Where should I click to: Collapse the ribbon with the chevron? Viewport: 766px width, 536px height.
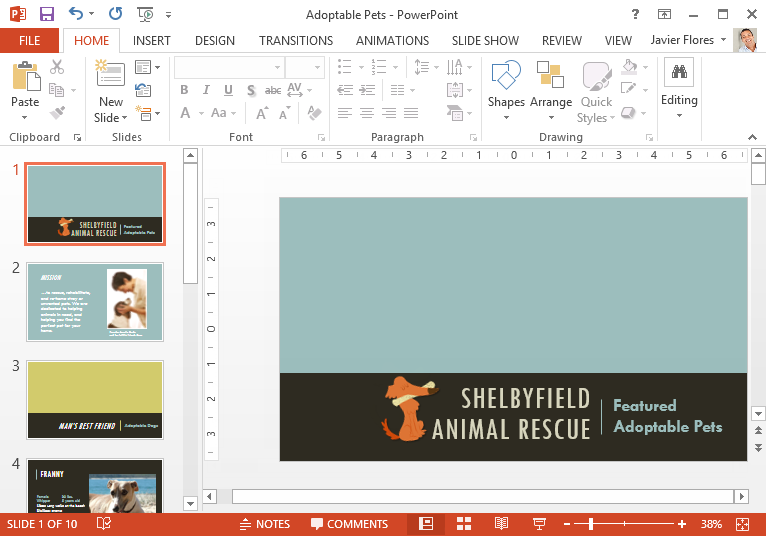pyautogui.click(x=752, y=137)
